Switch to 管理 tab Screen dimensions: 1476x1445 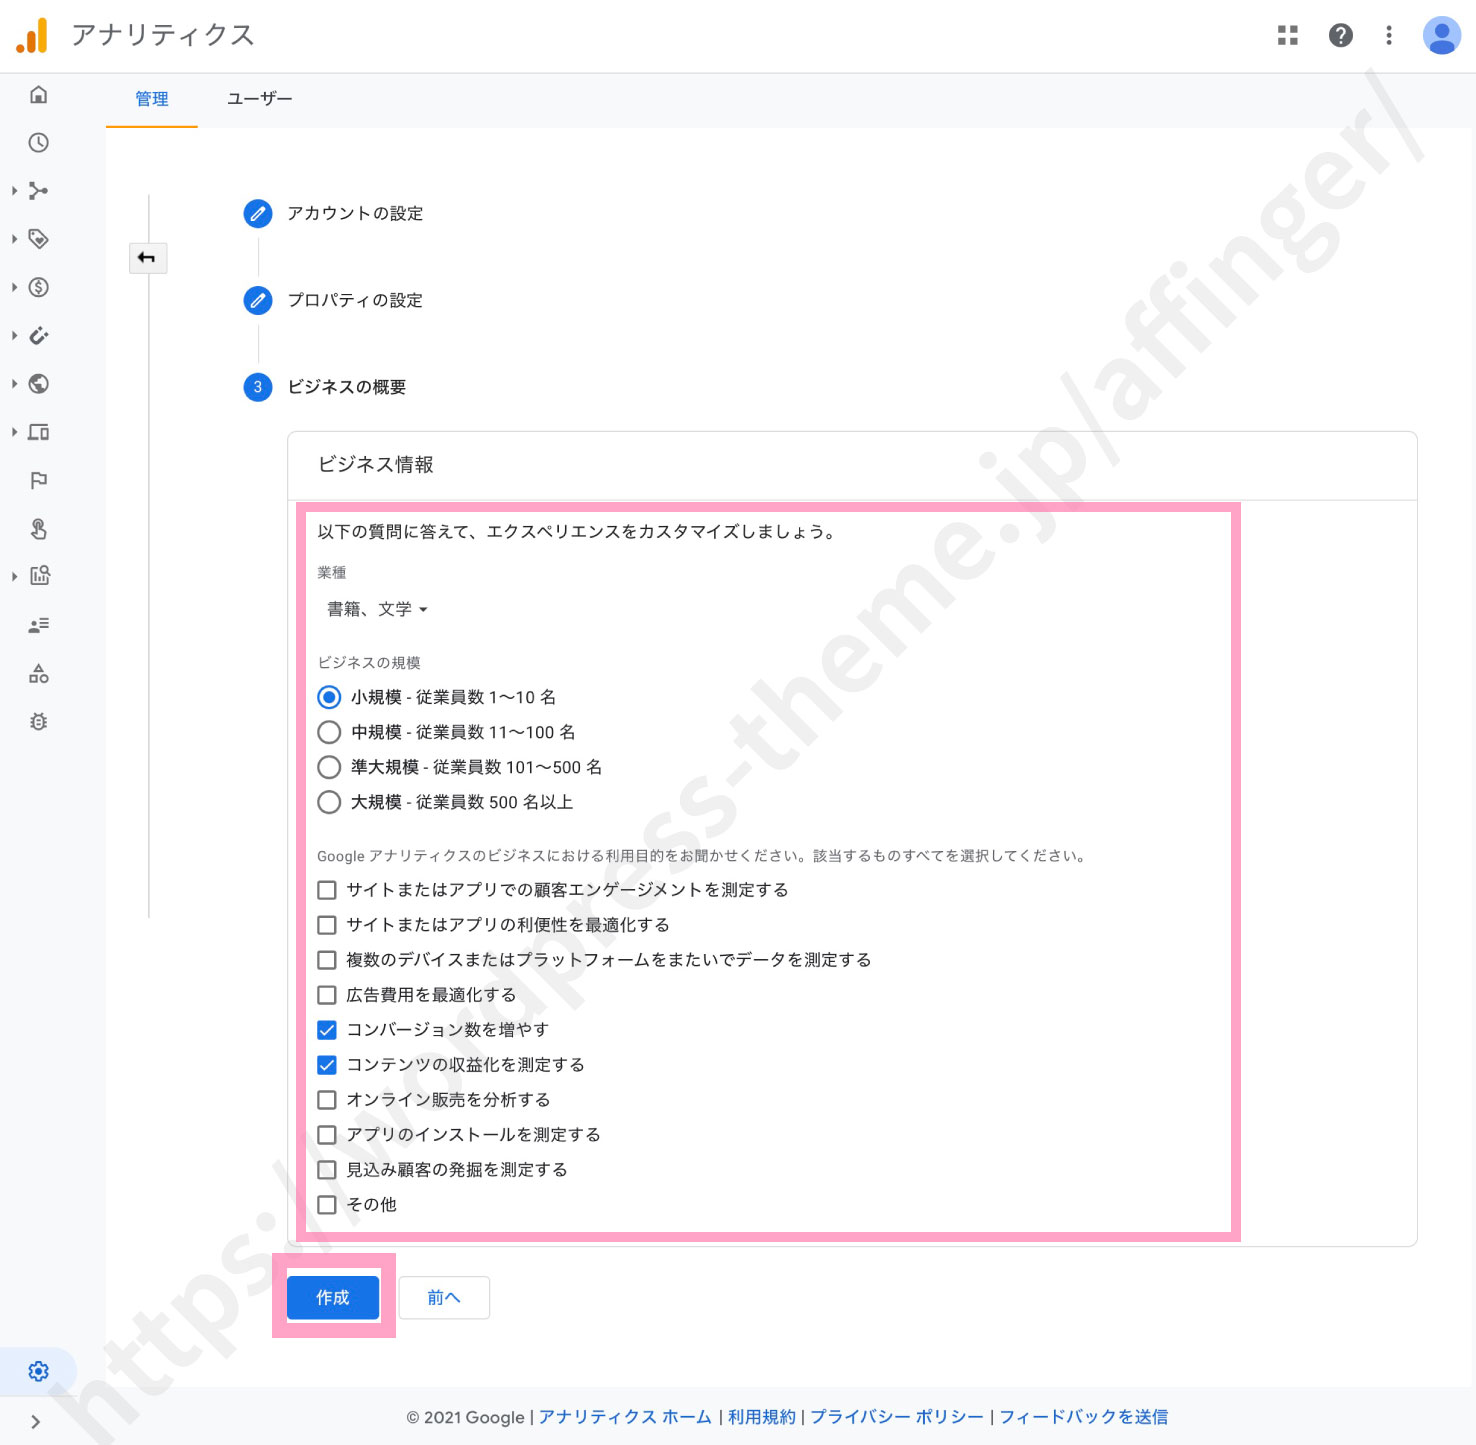point(152,99)
